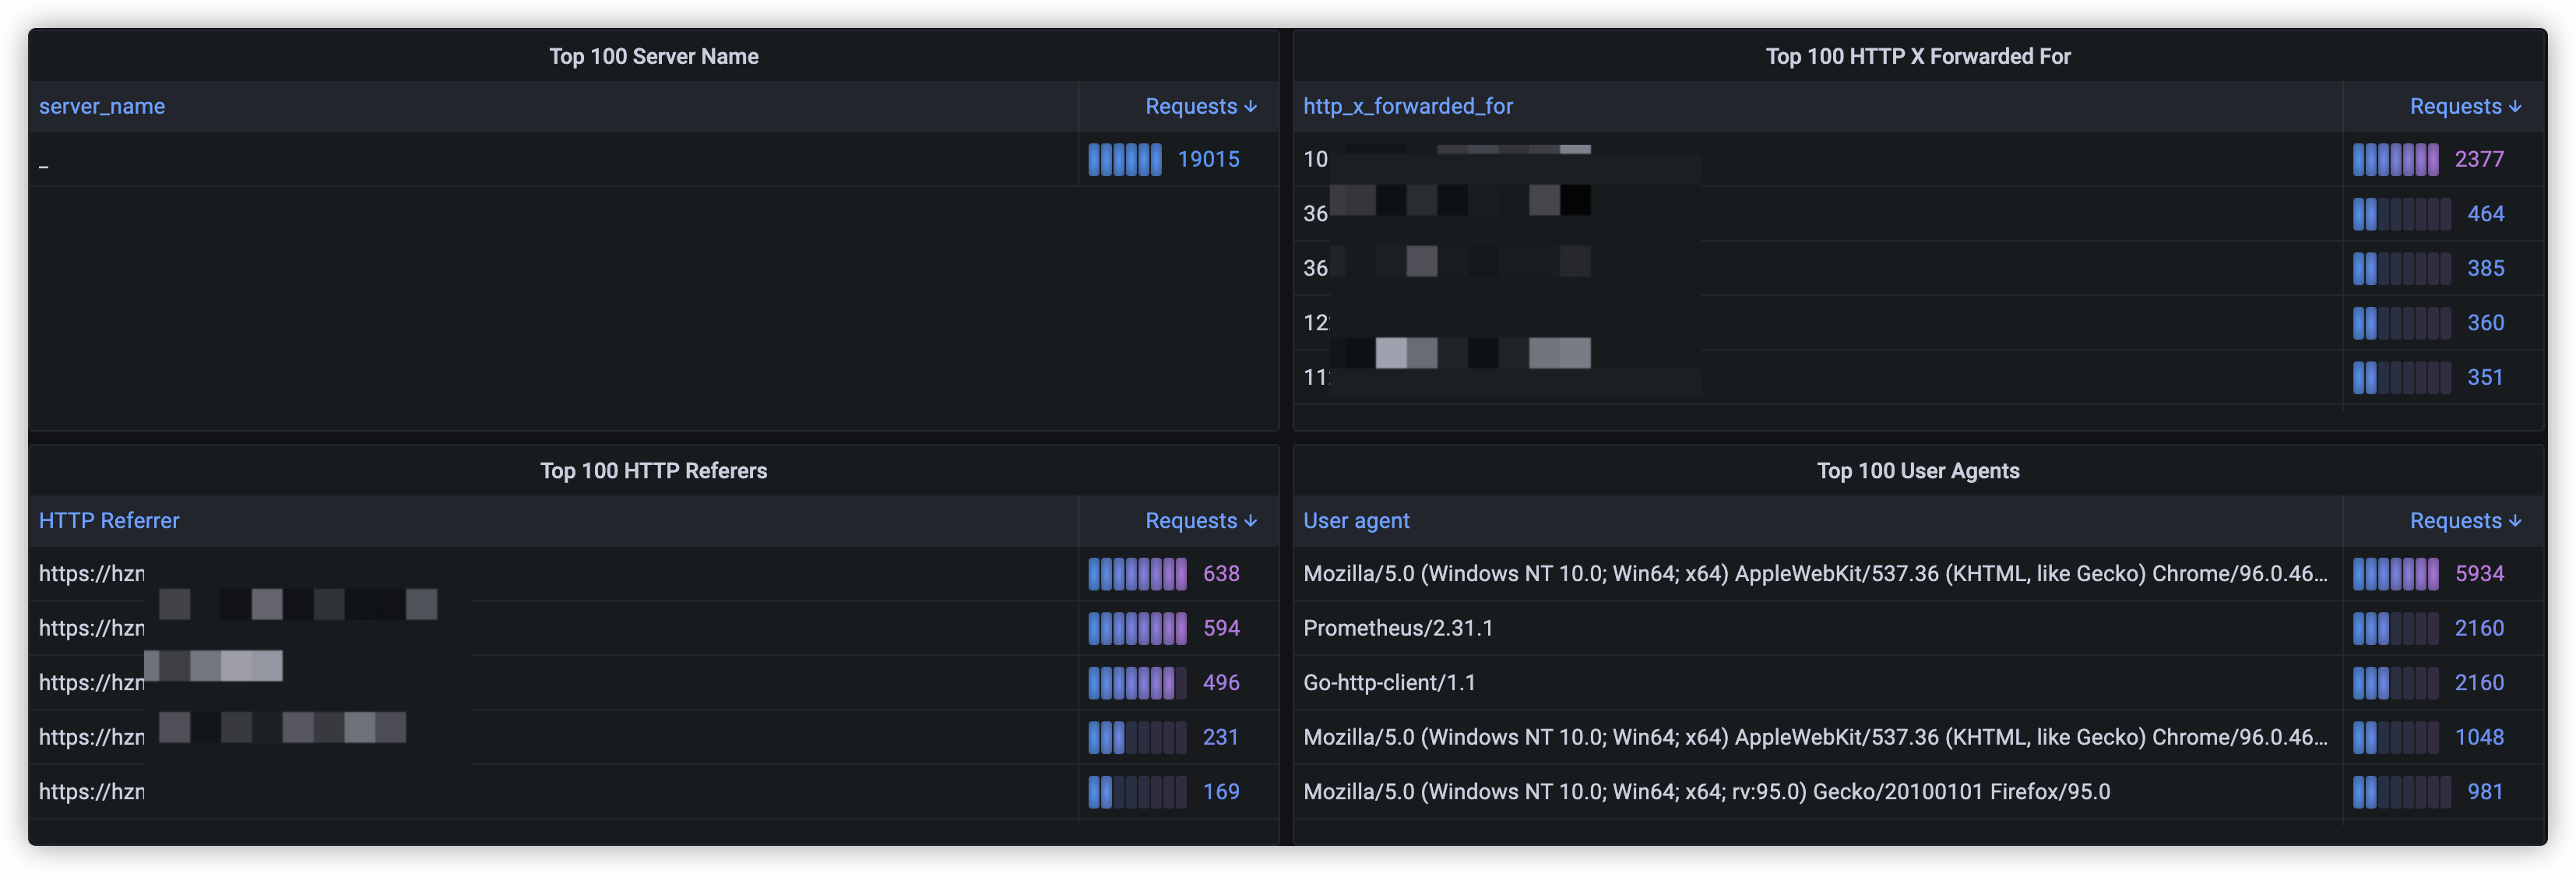
Task: Open the Top 100 HTTP X Forwarded For panel menu
Action: [x=1917, y=57]
